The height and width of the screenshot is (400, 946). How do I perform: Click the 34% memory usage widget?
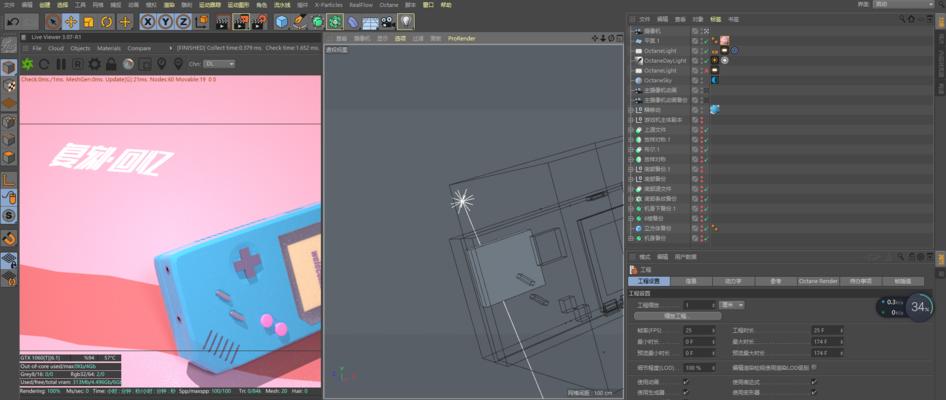[919, 307]
